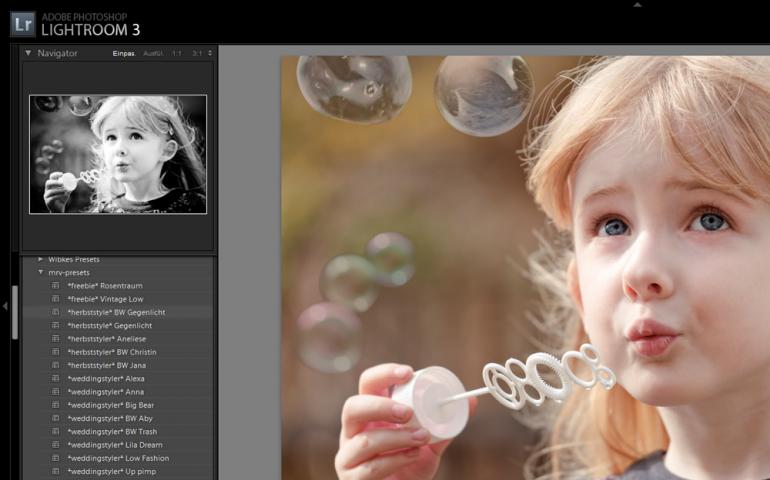770x480 pixels.
Task: Apply the *weddingstyler* Alexa preset
Action: 106,378
